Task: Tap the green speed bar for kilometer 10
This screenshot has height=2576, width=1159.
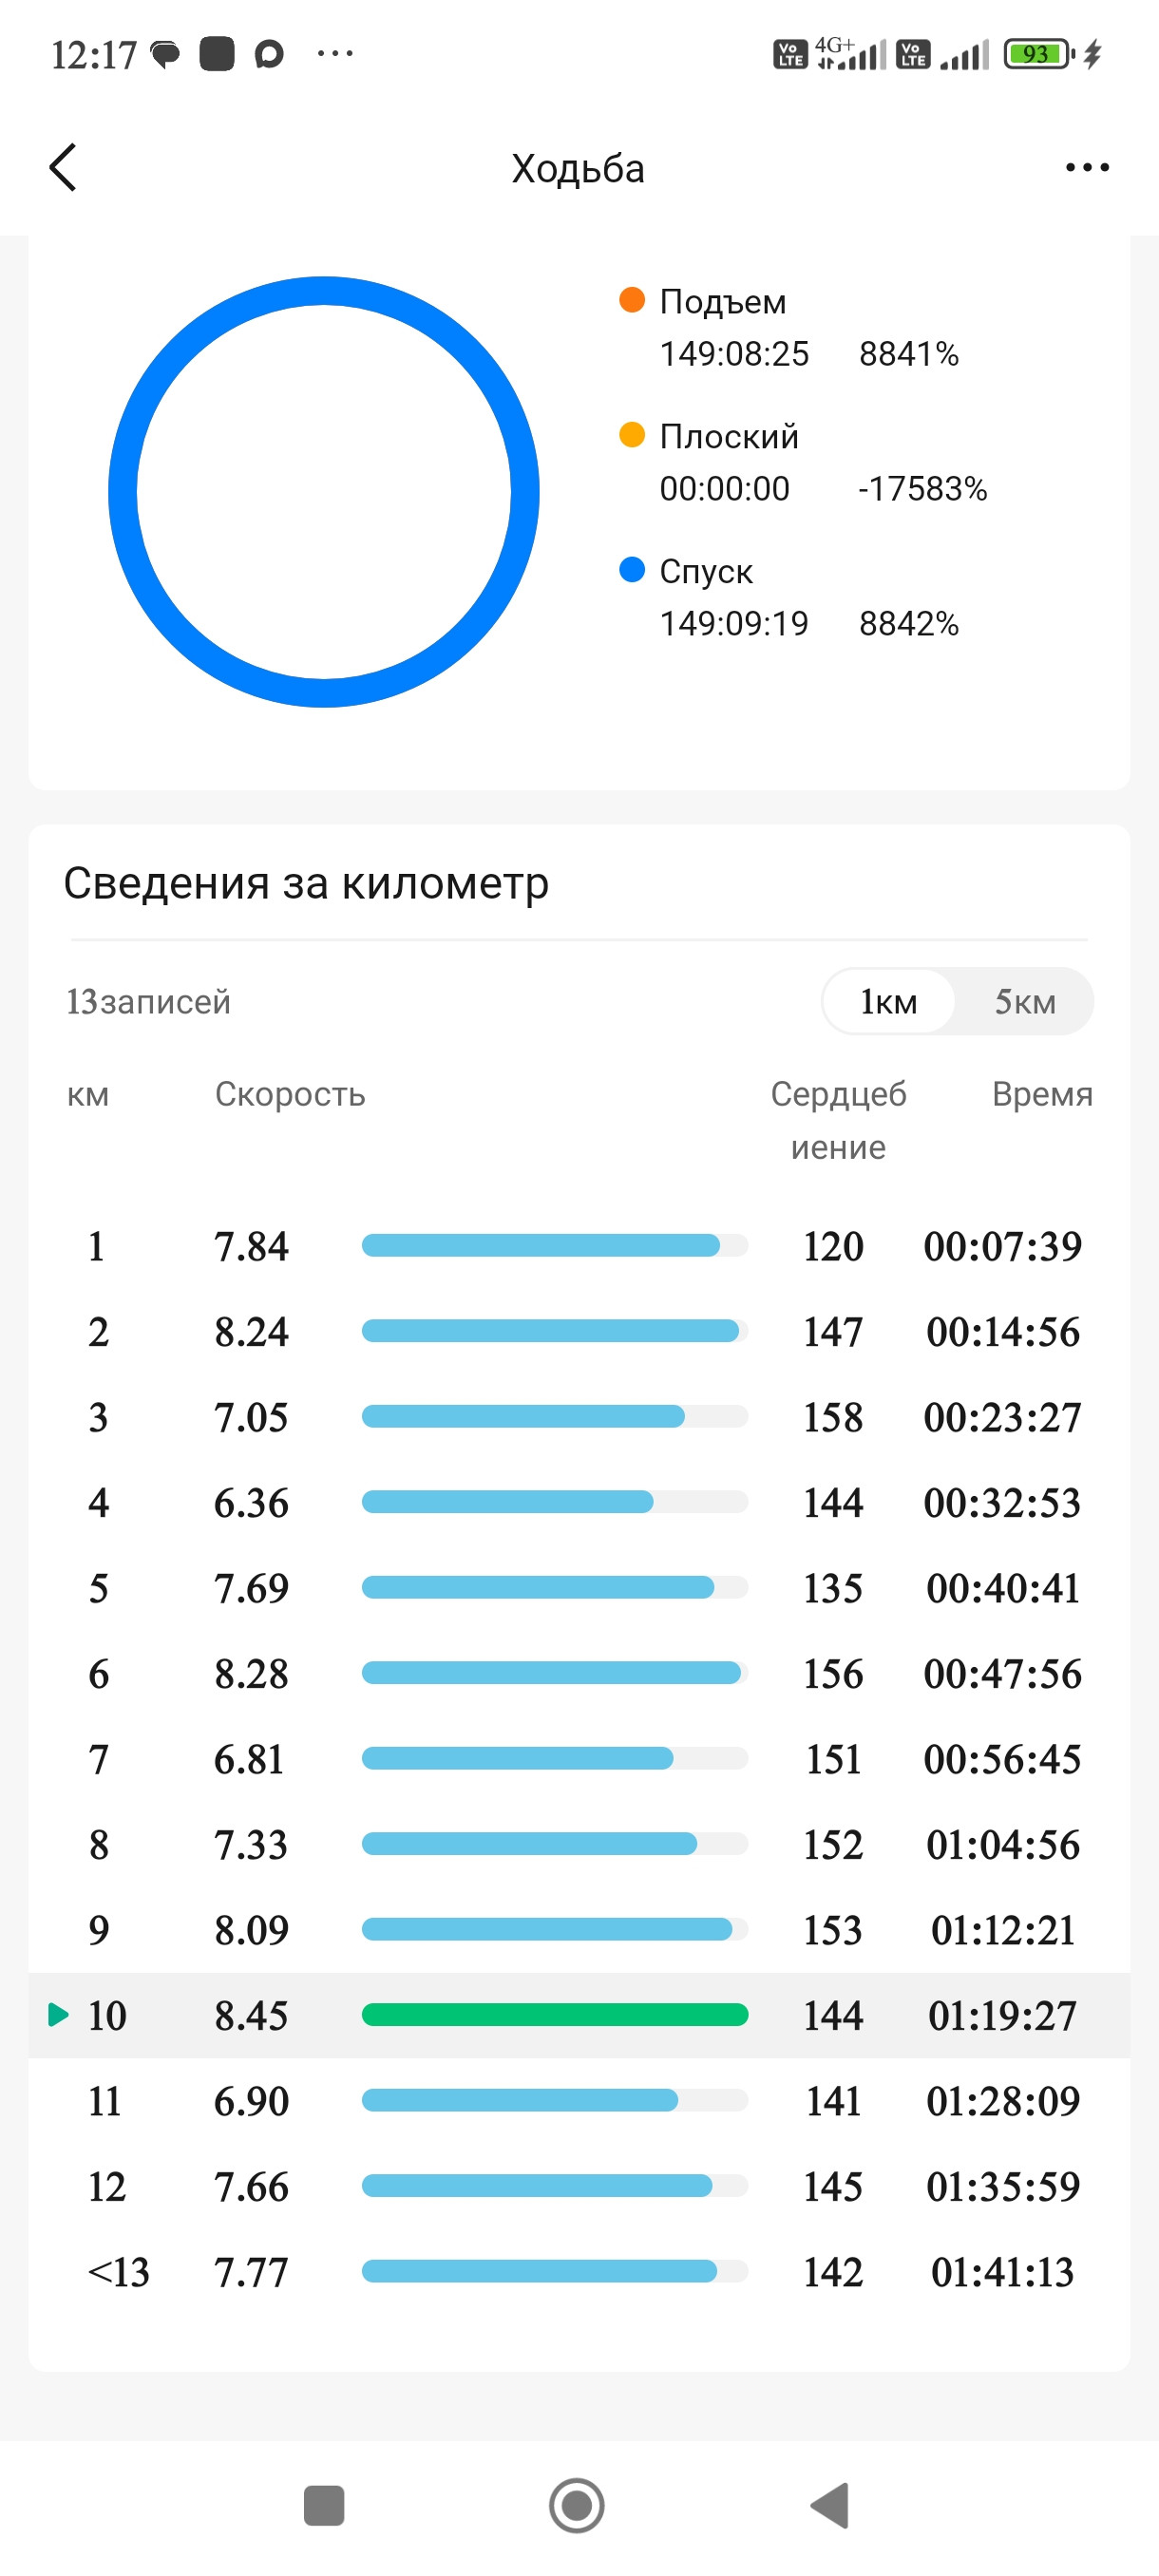Action: tap(555, 2015)
